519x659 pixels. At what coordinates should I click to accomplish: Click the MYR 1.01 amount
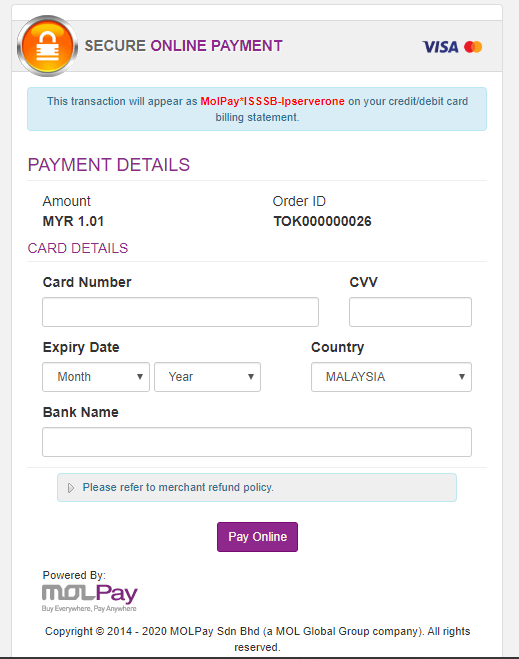click(x=73, y=221)
